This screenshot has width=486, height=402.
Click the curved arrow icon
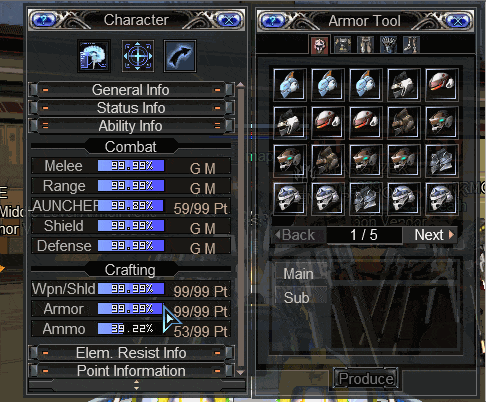[x=180, y=56]
